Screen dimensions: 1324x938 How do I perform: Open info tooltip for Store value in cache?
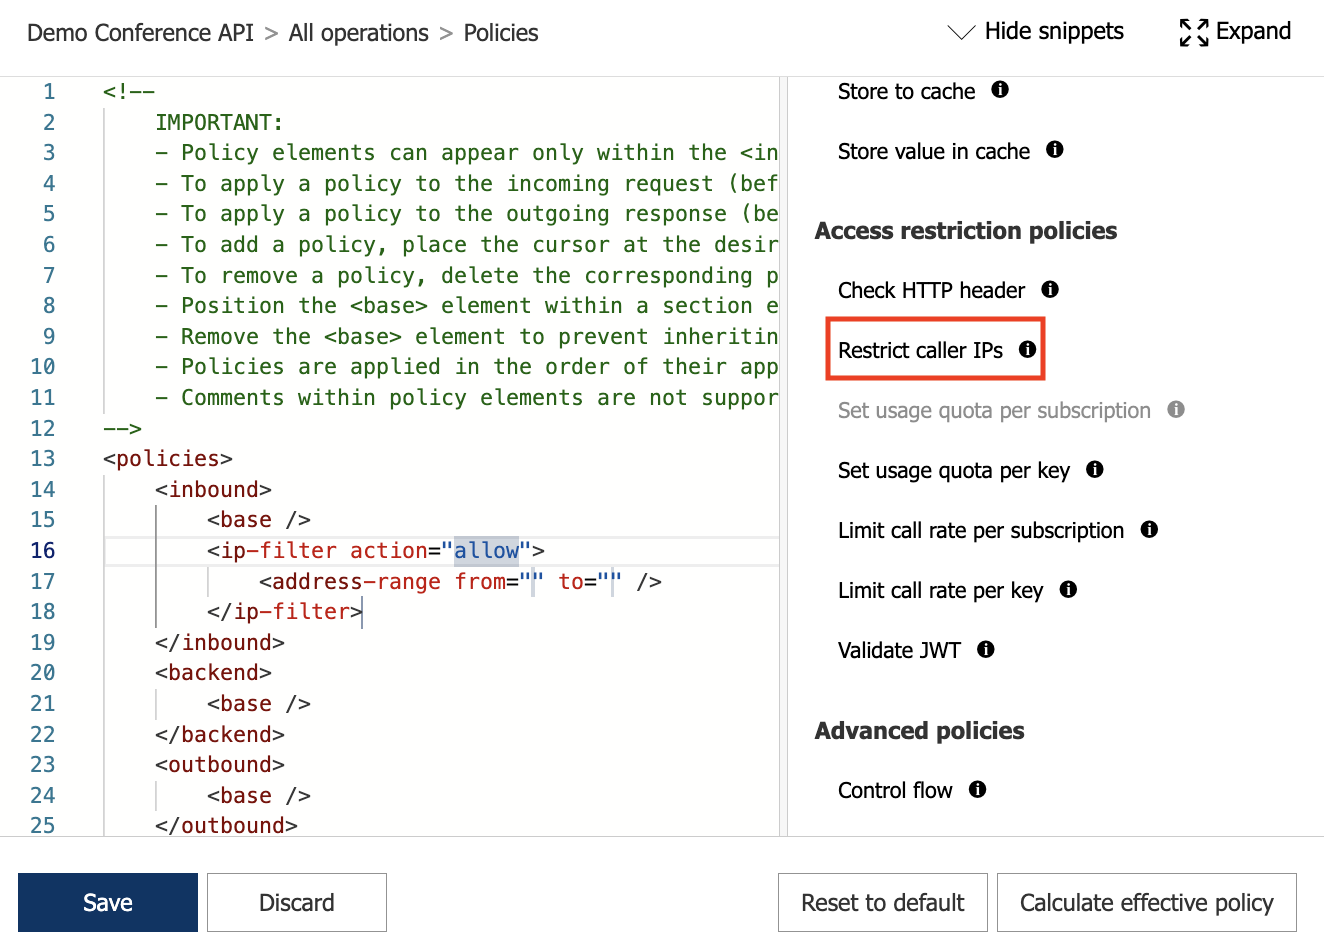1053,150
